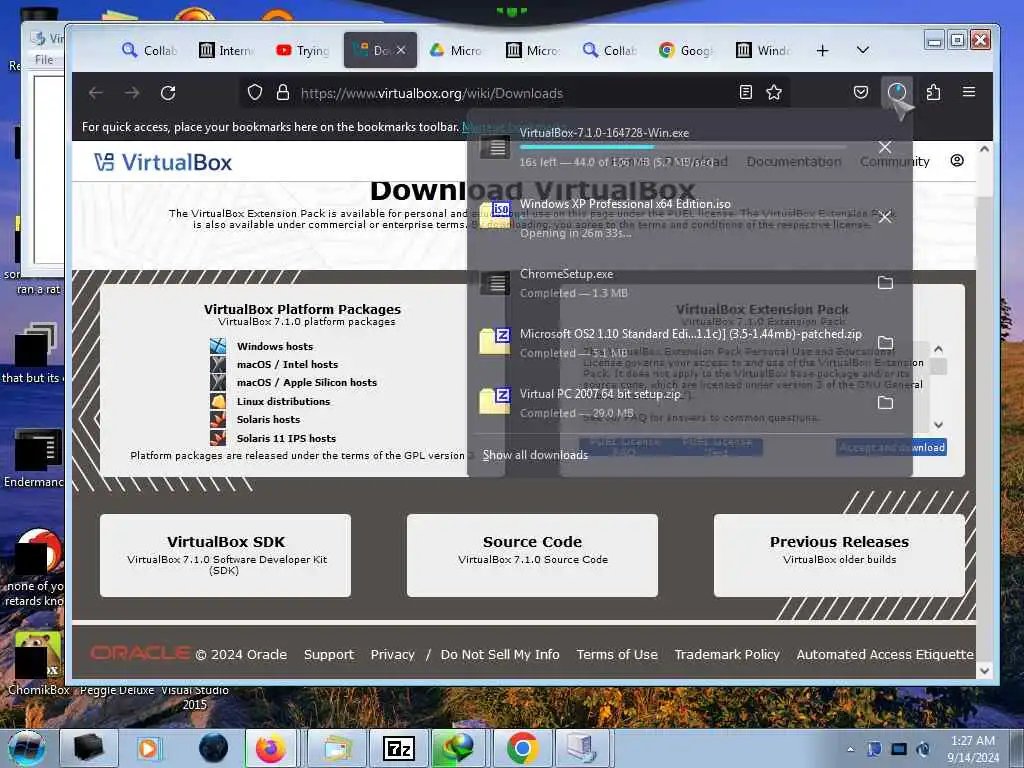The image size is (1024, 768).
Task: Open the Trademark Policy link
Action: click(x=727, y=654)
